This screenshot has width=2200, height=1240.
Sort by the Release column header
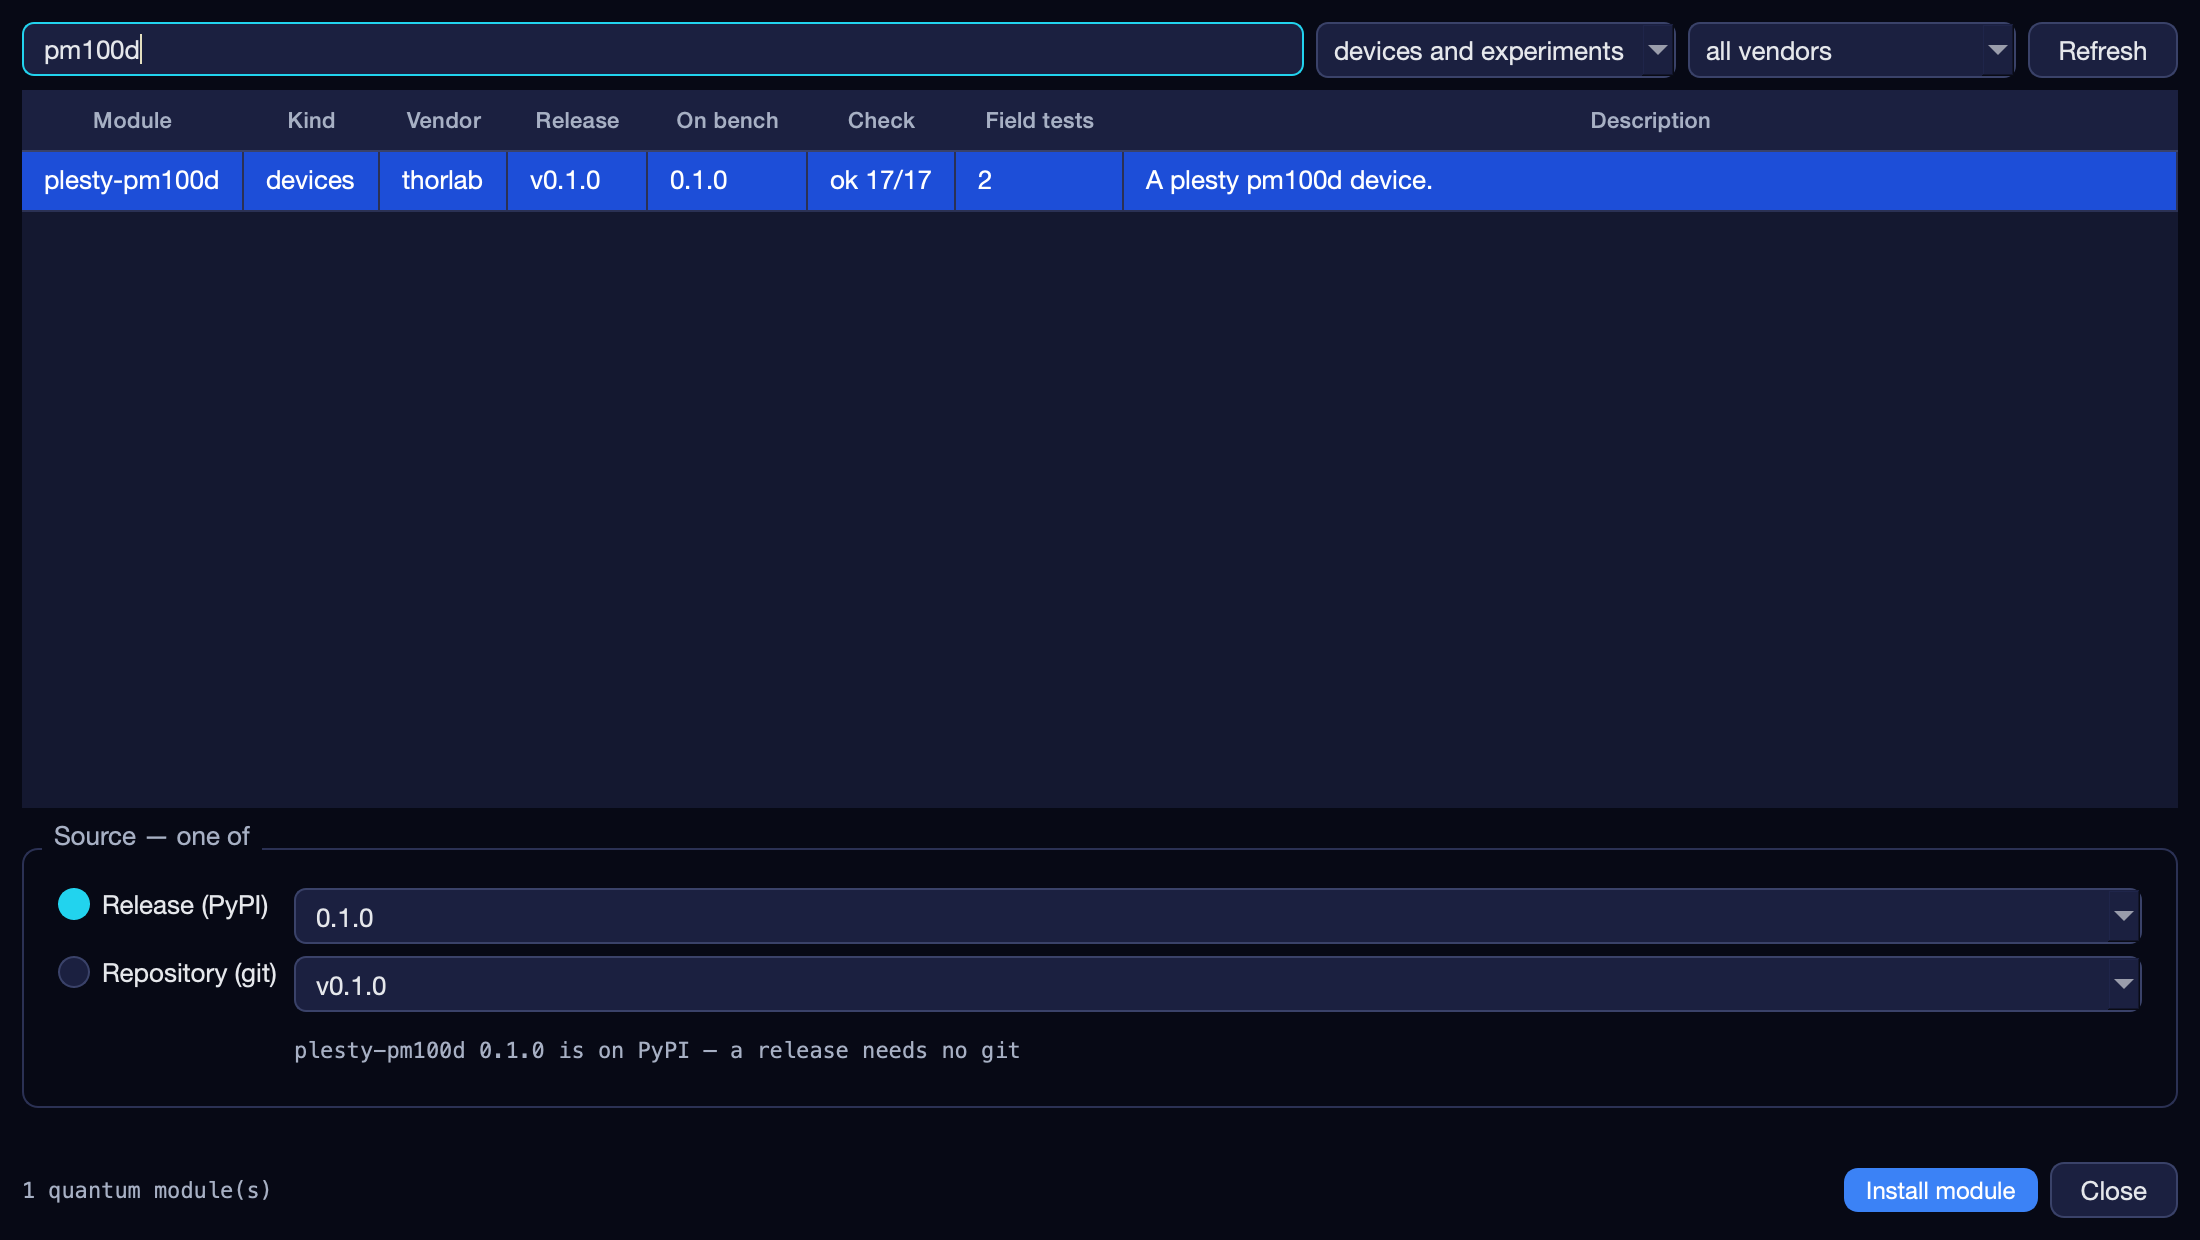tap(577, 120)
